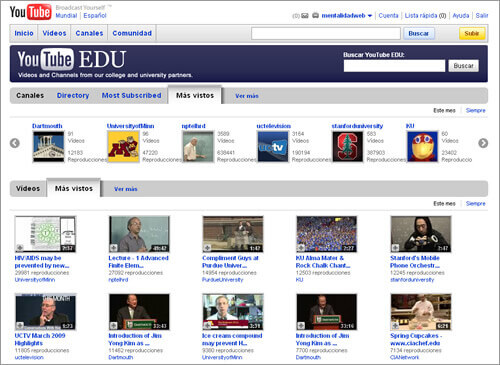Play HIV/AIDS may be prevented video thumbnail
This screenshot has height=365, width=500.
45,234
